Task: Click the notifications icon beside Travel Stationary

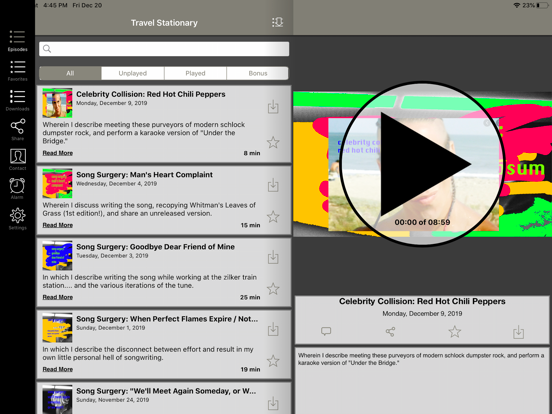Action: click(x=277, y=23)
